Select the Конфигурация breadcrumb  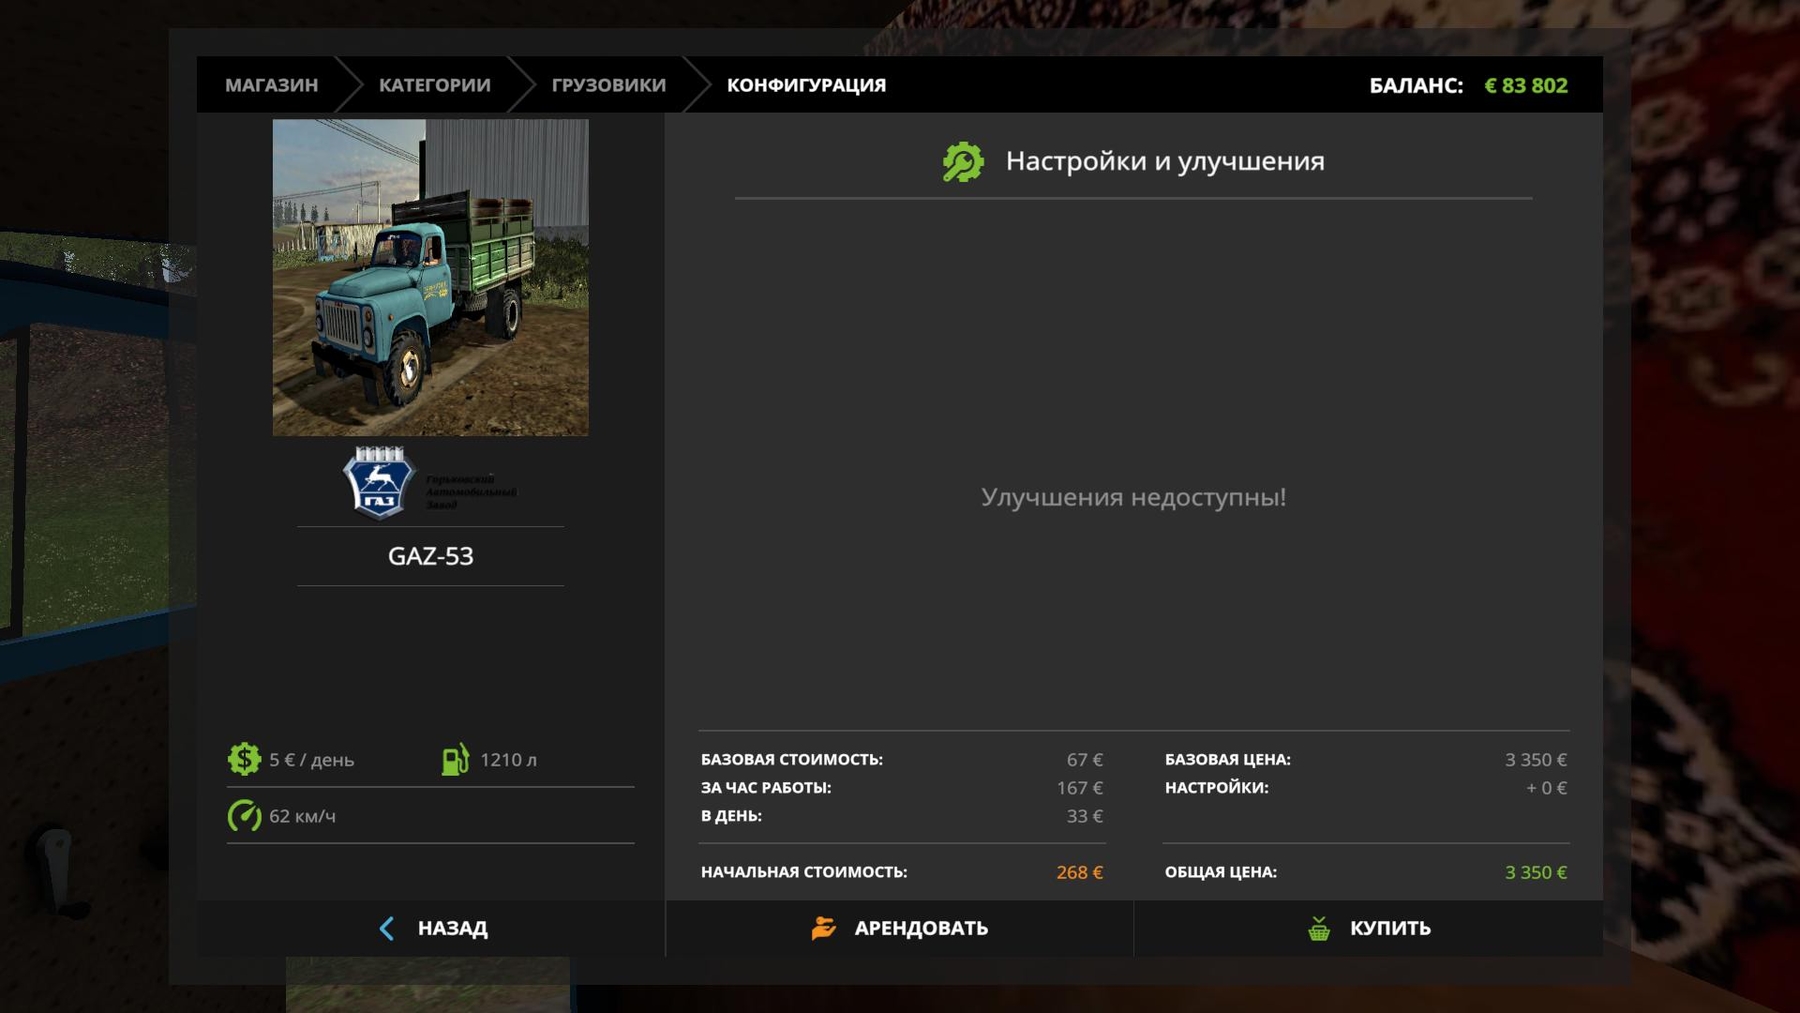tap(806, 85)
